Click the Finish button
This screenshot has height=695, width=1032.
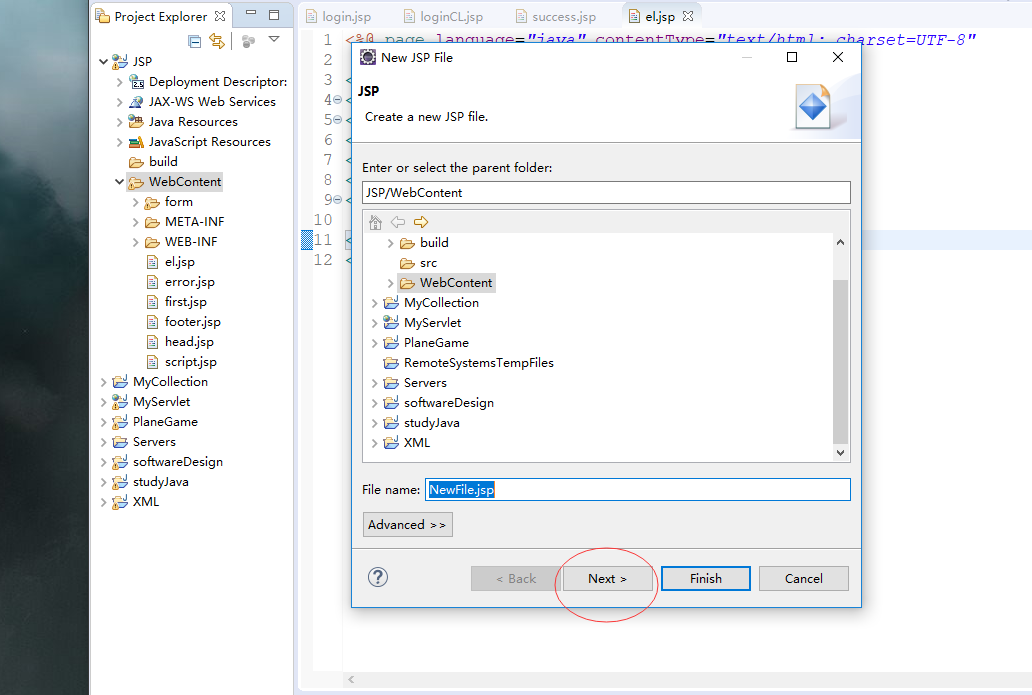pyautogui.click(x=706, y=579)
